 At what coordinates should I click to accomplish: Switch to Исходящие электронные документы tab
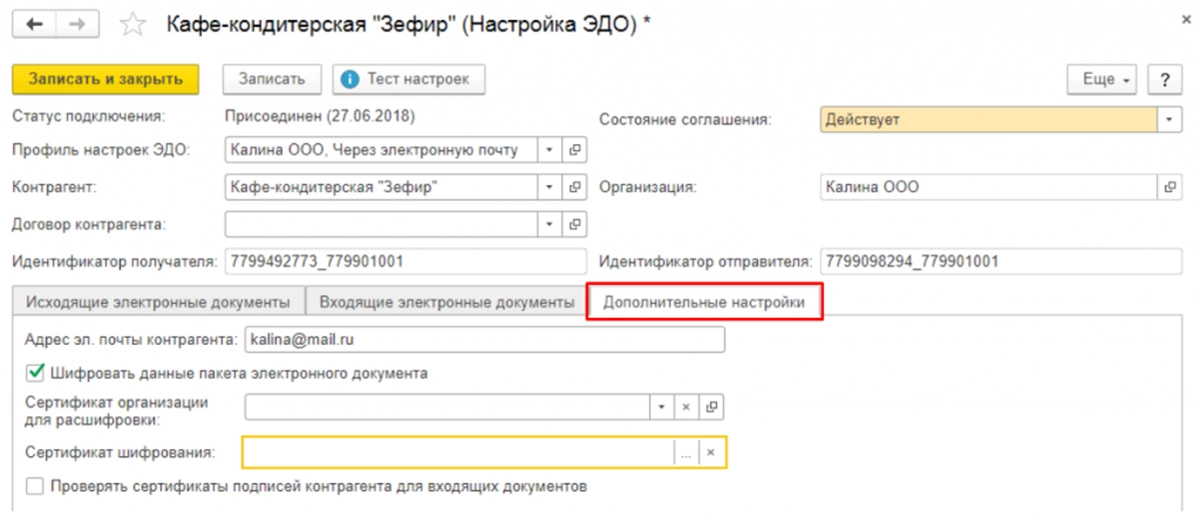point(158,301)
